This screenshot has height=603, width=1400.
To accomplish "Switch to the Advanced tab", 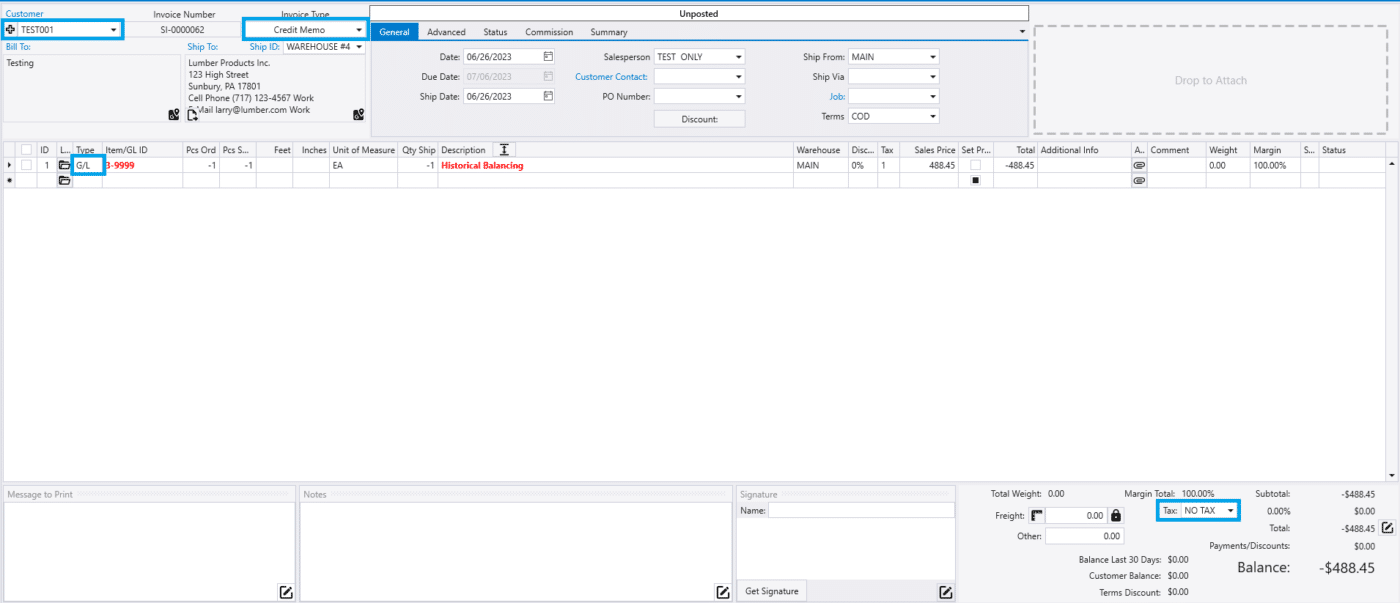I will (x=446, y=32).
